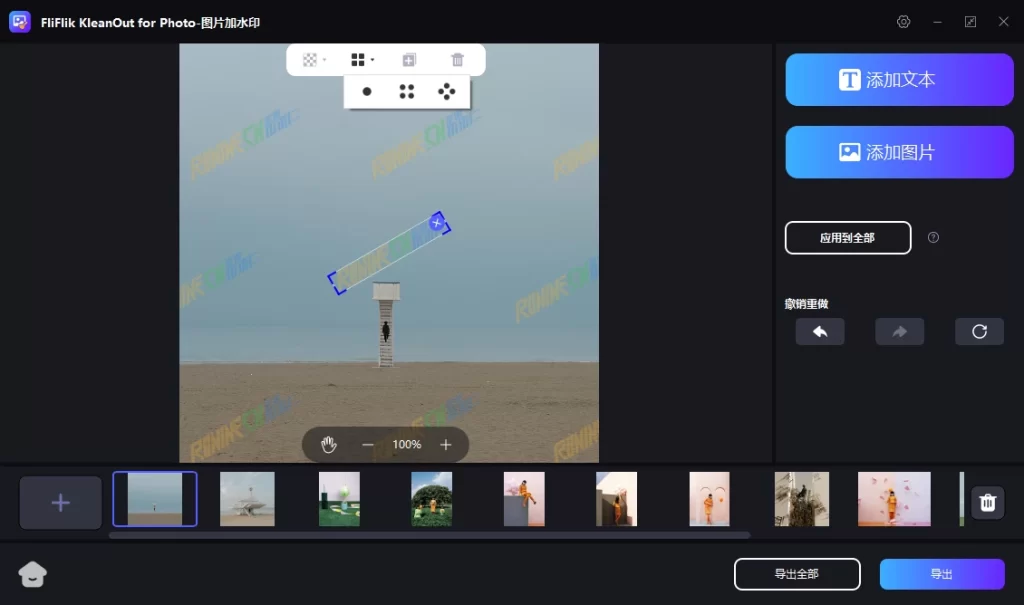
Task: Open the watermark opacity dropdown
Action: tap(314, 60)
